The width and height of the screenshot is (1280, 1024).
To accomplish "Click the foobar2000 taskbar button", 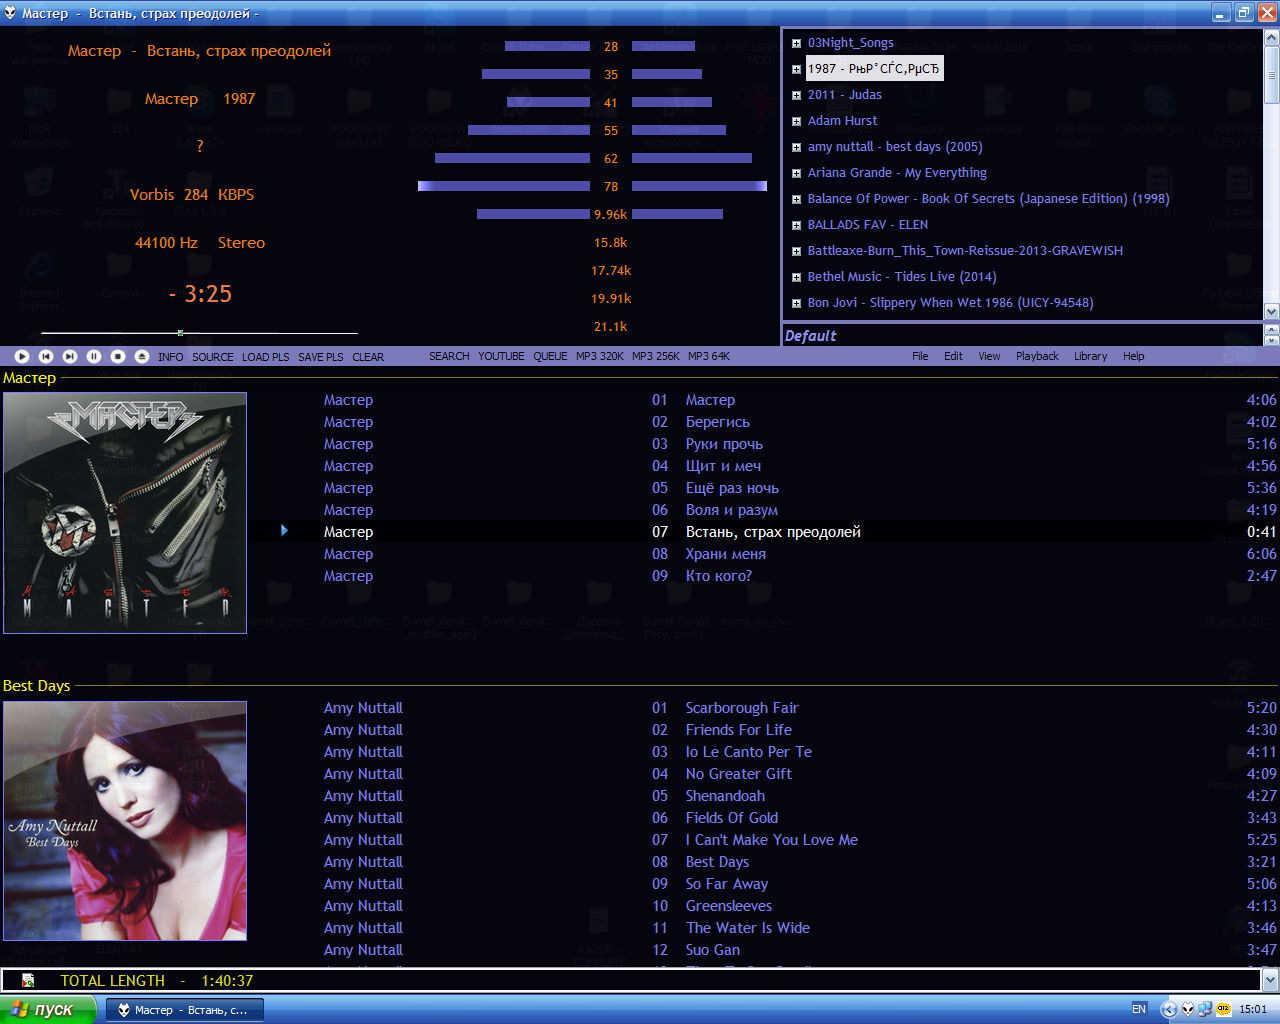I will pos(185,1010).
